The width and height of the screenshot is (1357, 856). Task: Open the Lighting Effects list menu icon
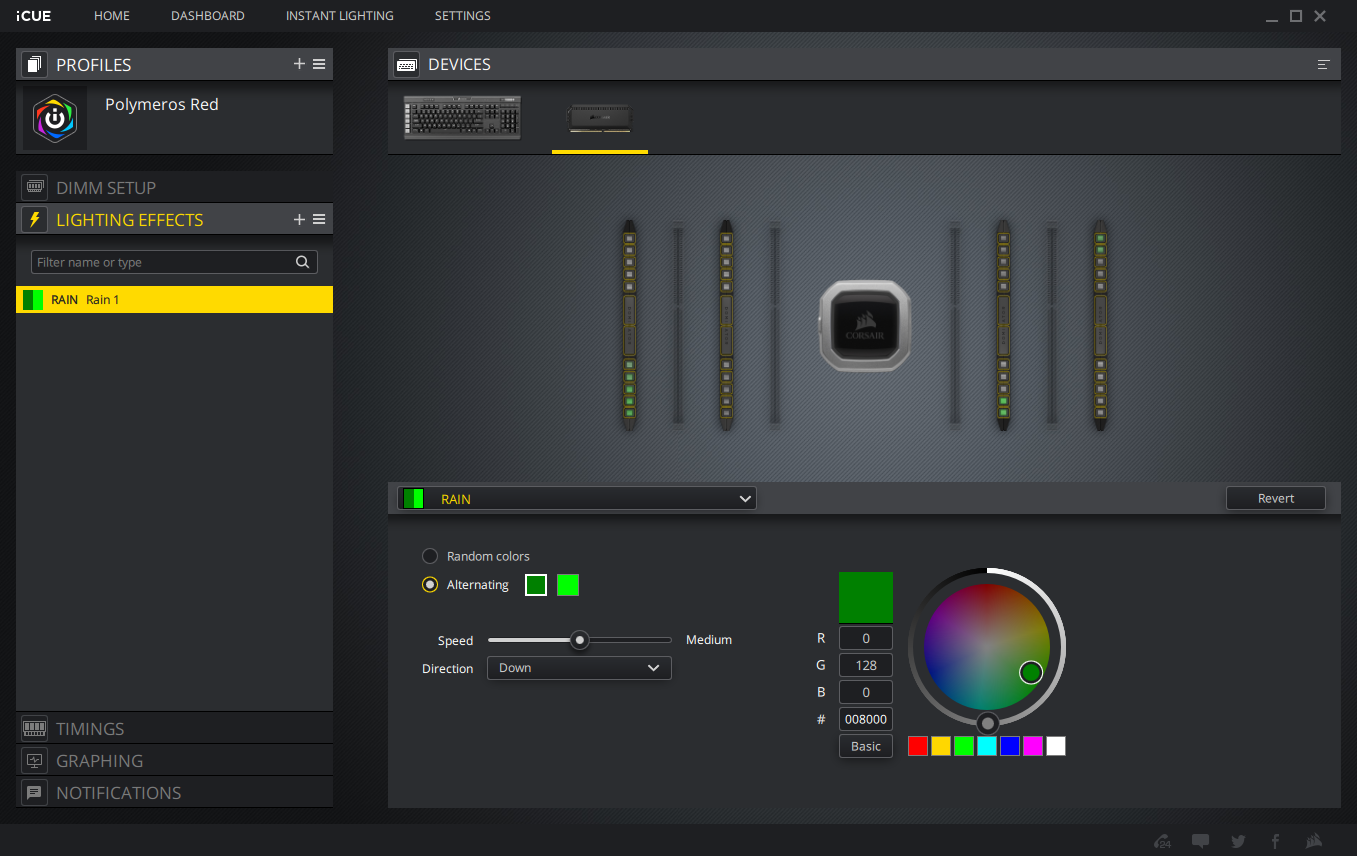pos(319,219)
